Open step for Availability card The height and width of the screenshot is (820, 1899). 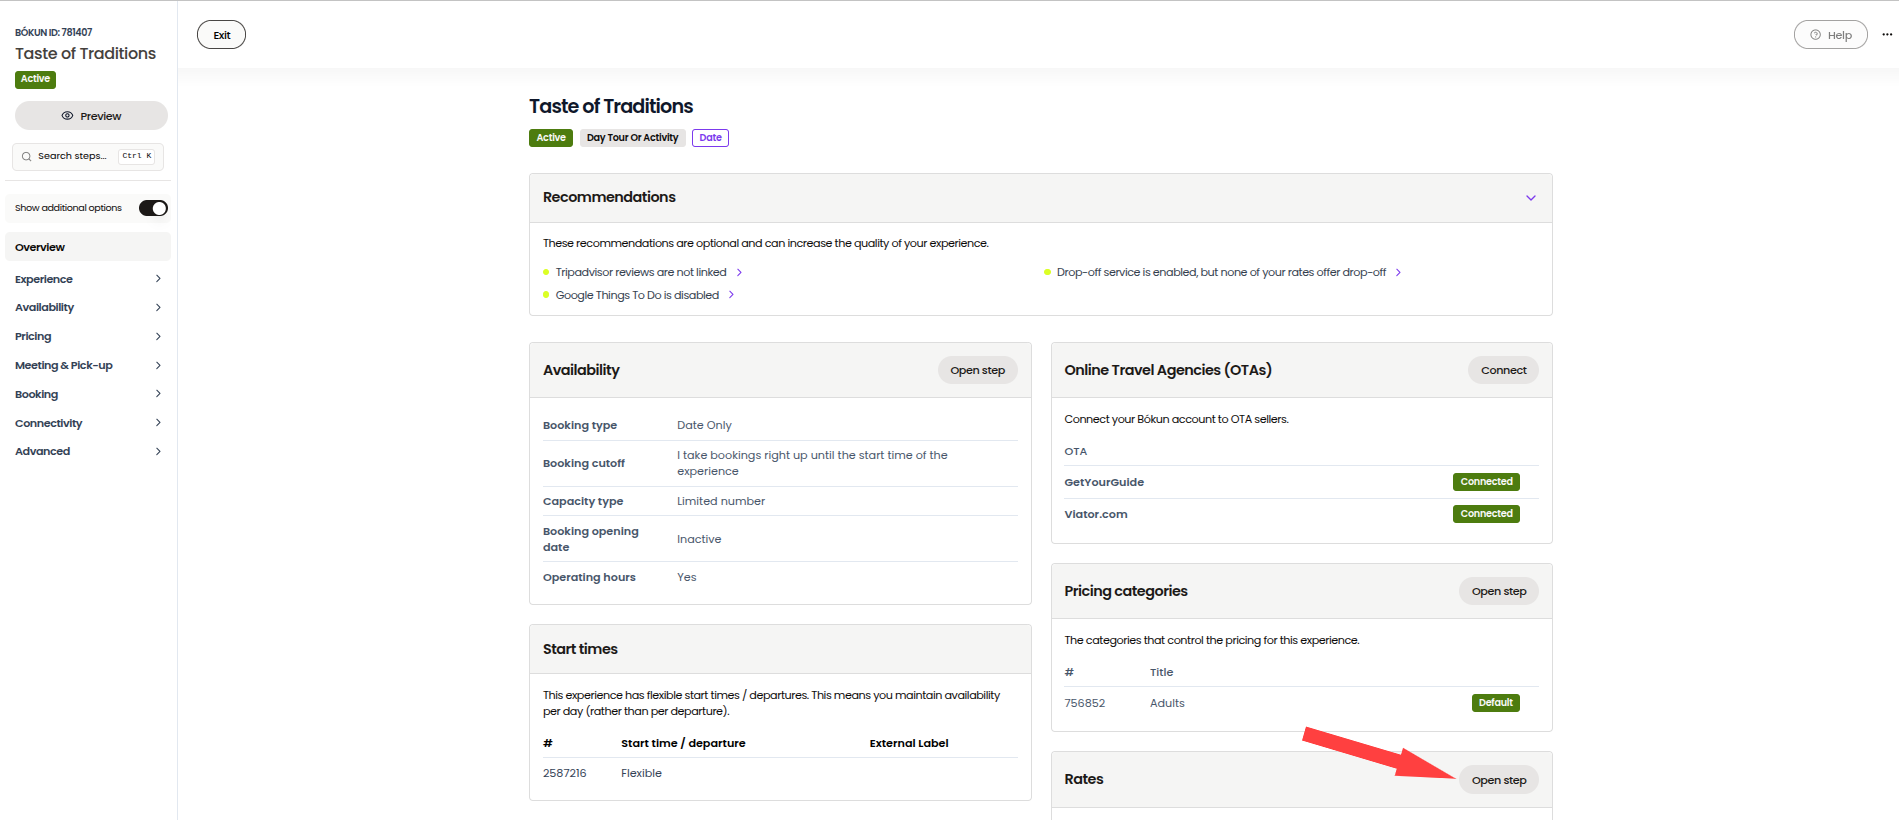pyautogui.click(x=977, y=370)
